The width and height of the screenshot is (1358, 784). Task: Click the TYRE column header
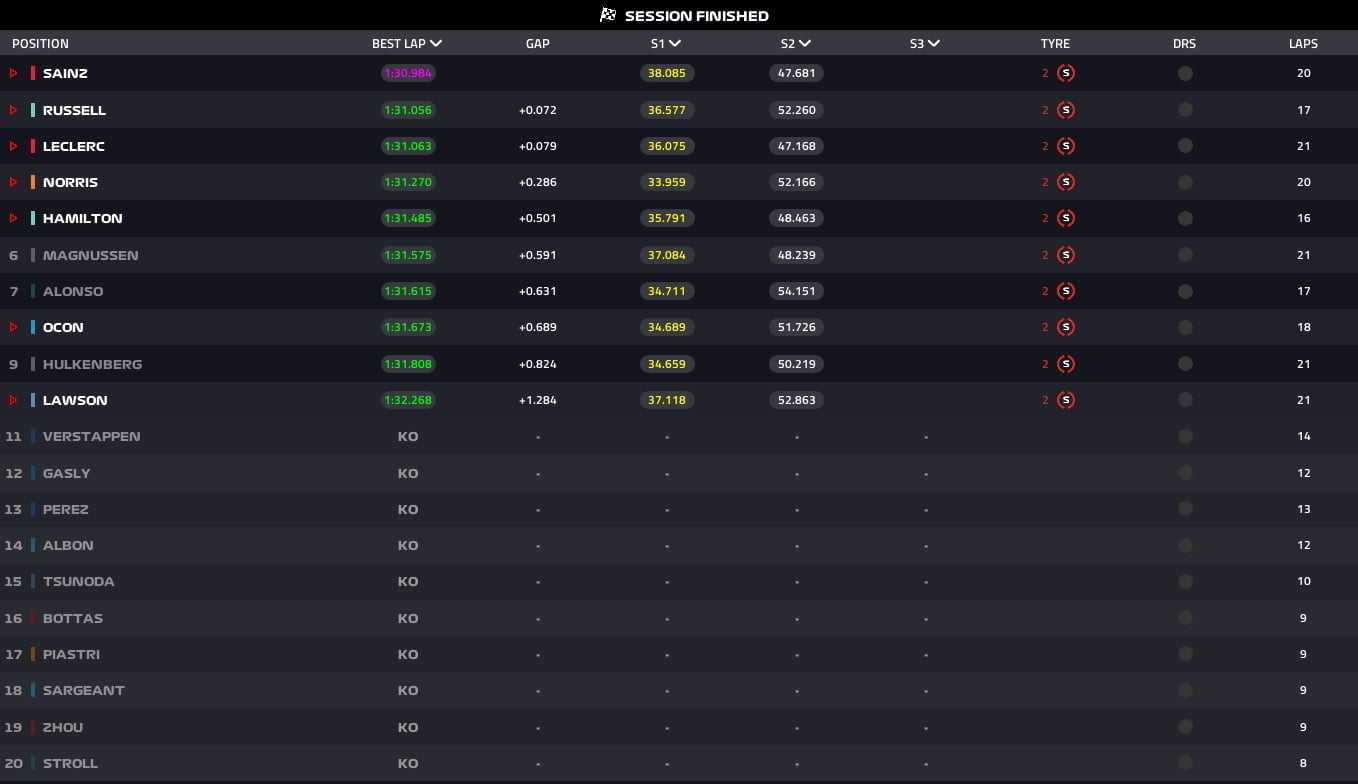(x=1055, y=44)
